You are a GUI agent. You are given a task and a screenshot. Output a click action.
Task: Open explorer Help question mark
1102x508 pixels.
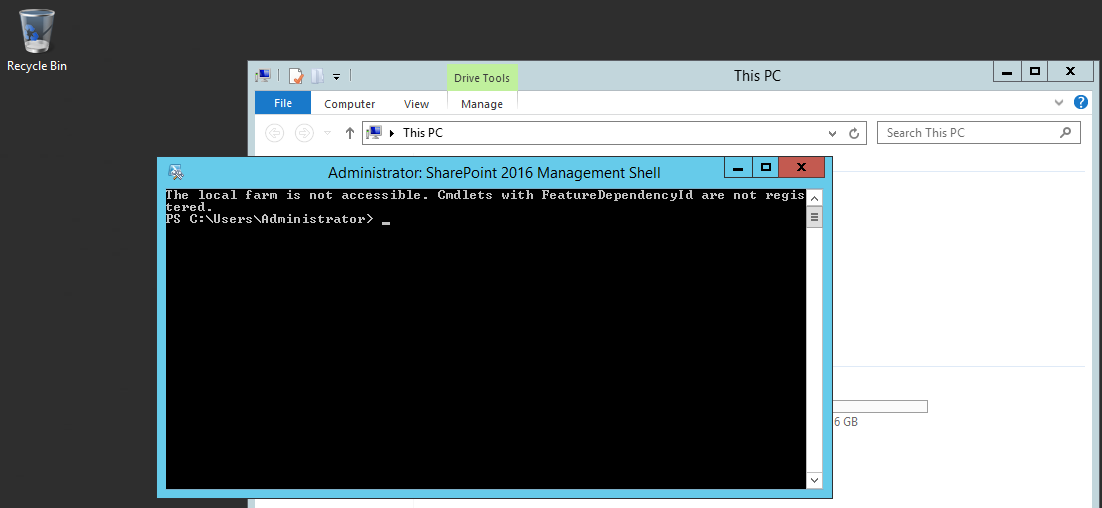coord(1082,103)
